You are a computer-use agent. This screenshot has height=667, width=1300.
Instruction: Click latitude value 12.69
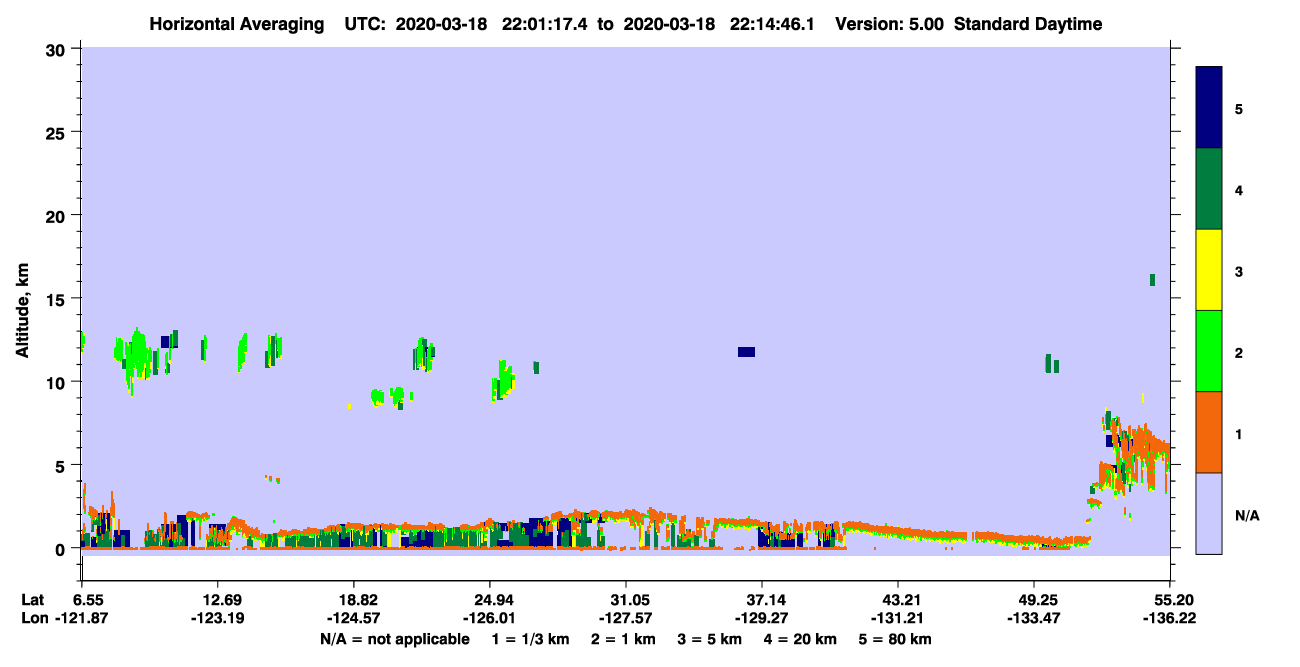(218, 600)
